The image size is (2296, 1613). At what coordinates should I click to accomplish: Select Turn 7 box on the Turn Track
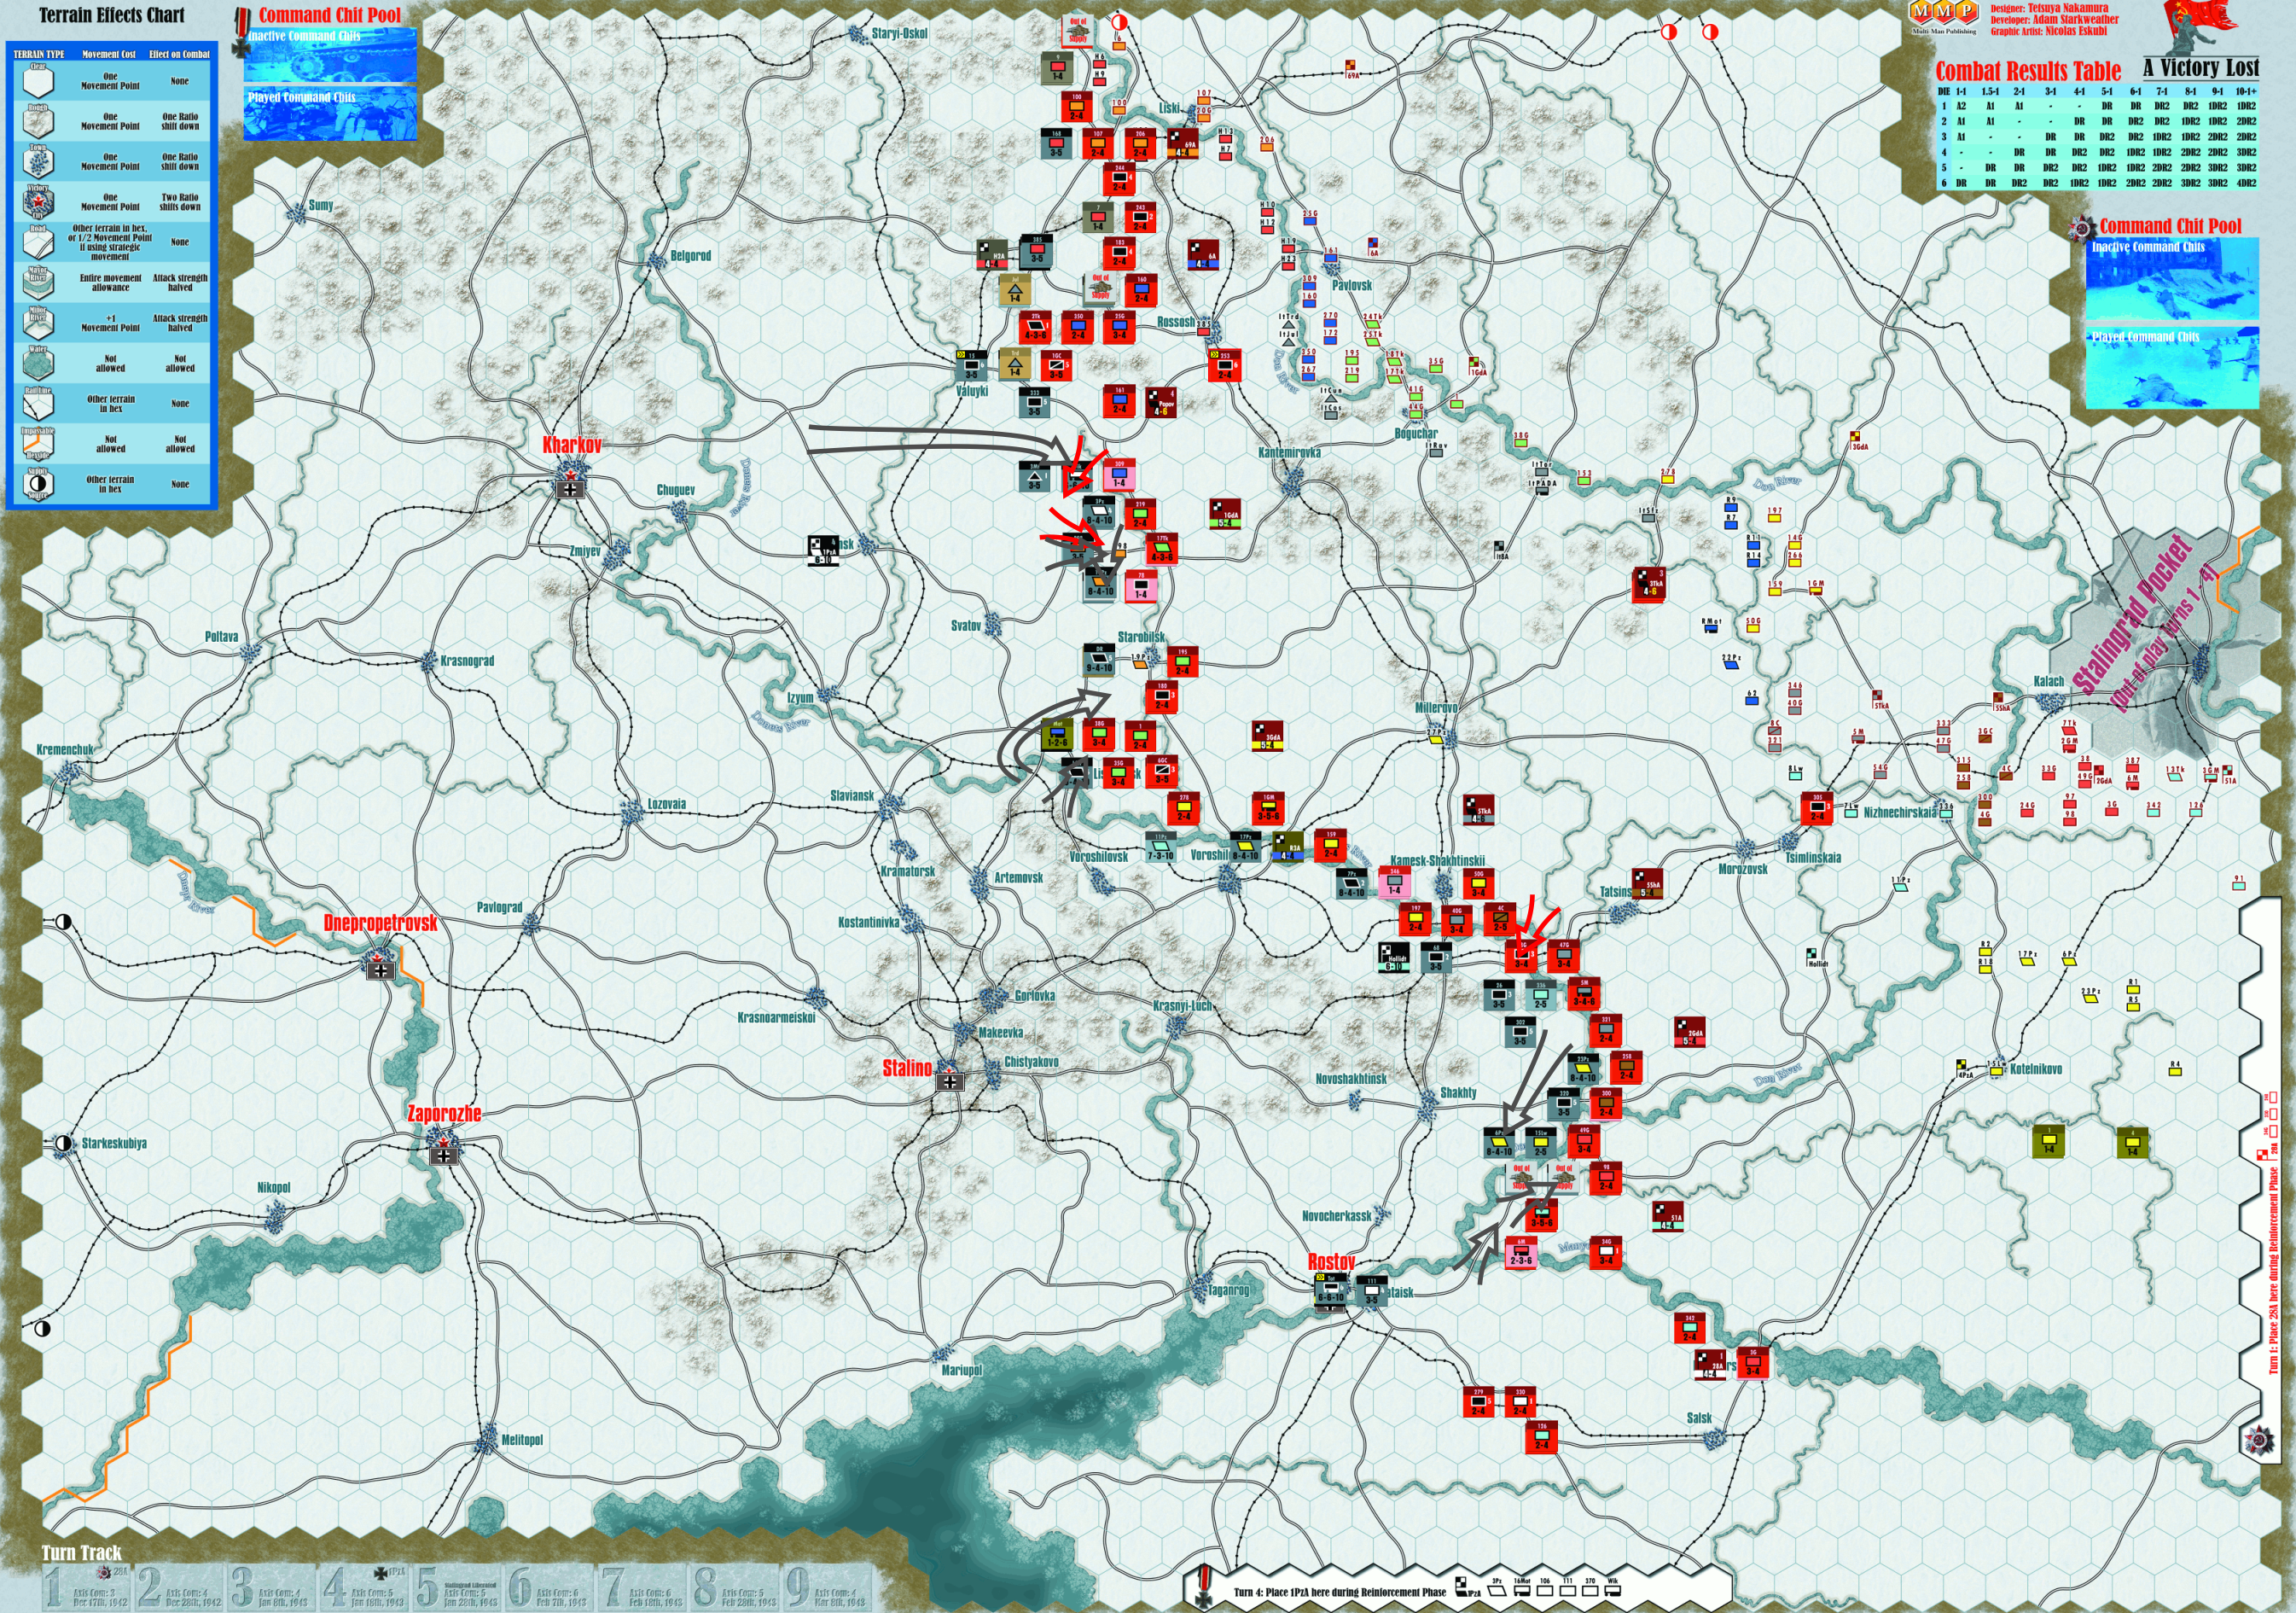pos(642,1587)
